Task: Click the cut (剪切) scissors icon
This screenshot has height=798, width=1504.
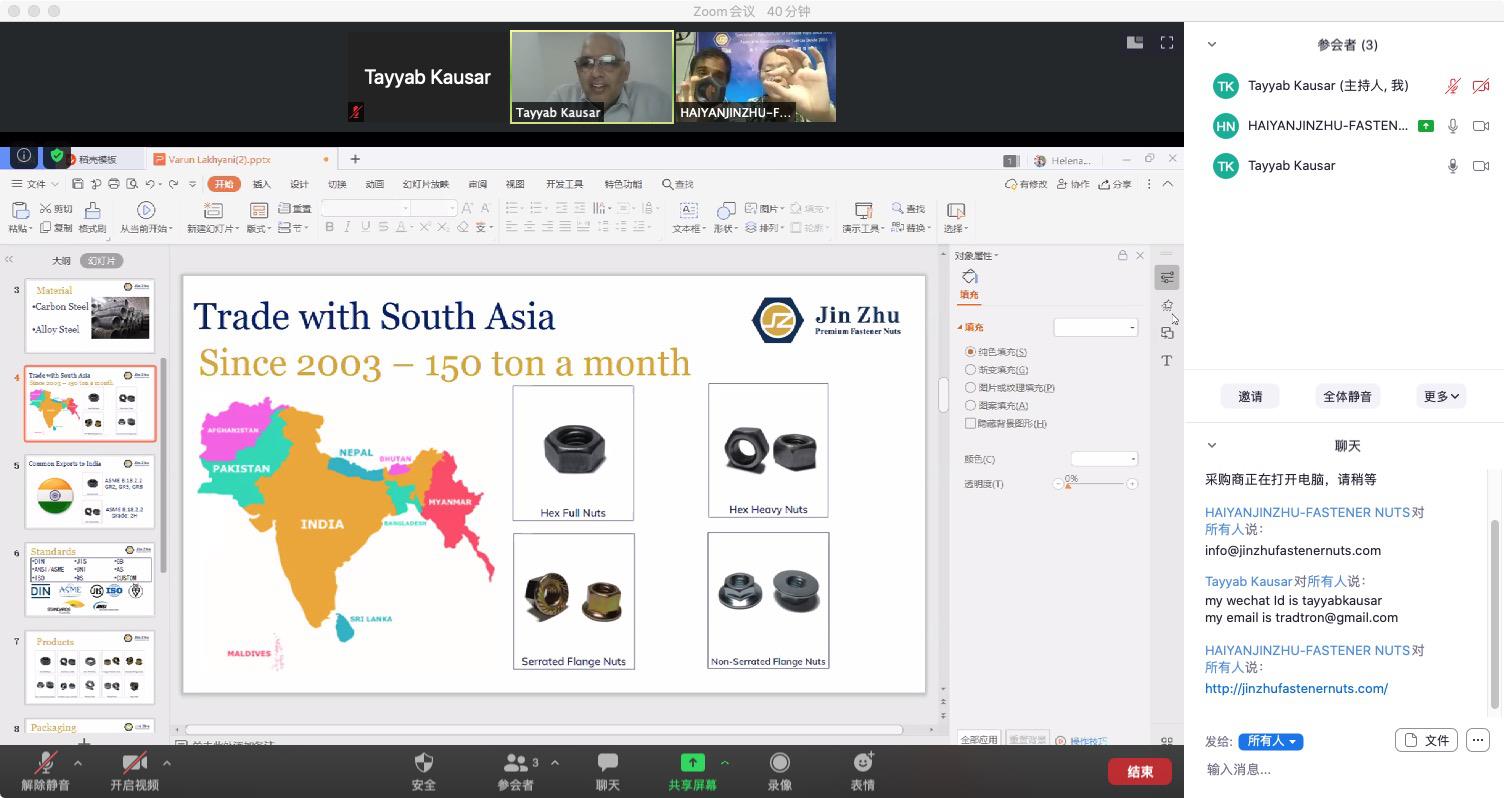Action: point(45,208)
